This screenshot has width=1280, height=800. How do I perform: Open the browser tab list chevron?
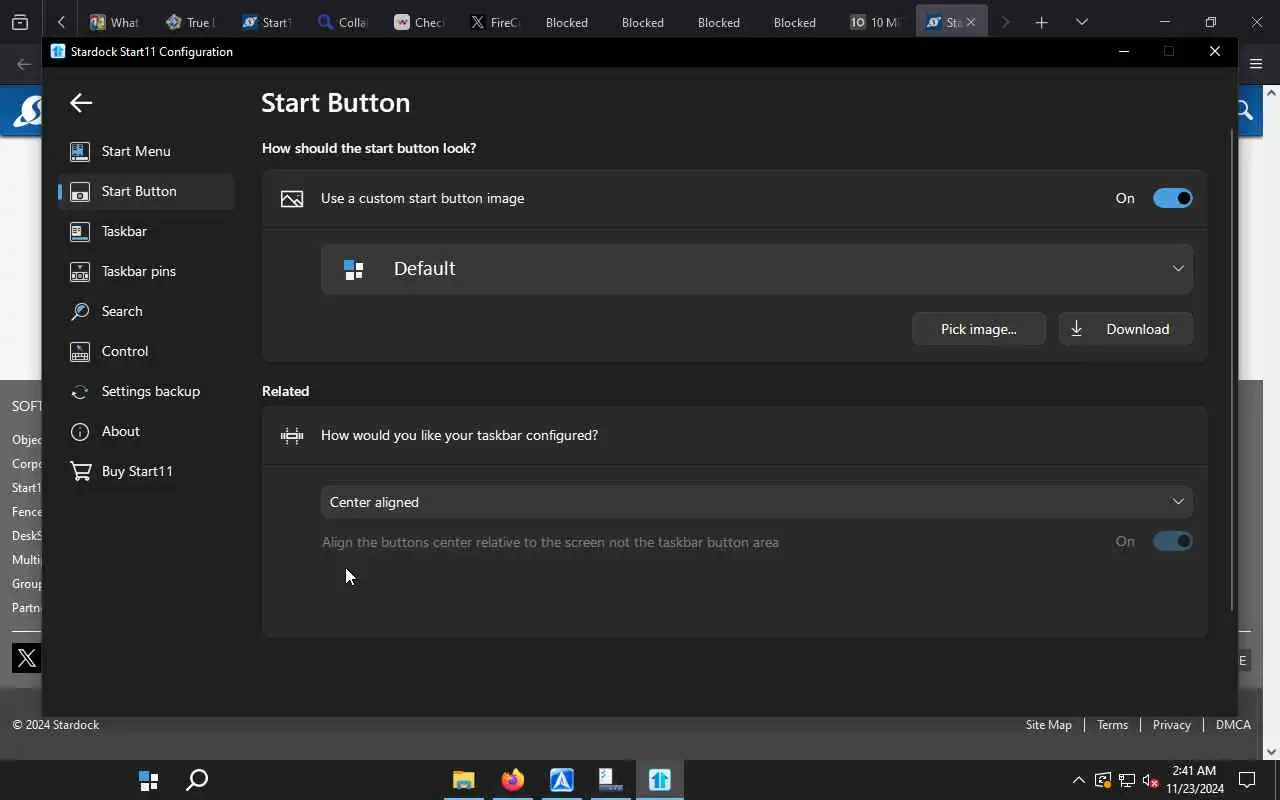pyautogui.click(x=1081, y=22)
